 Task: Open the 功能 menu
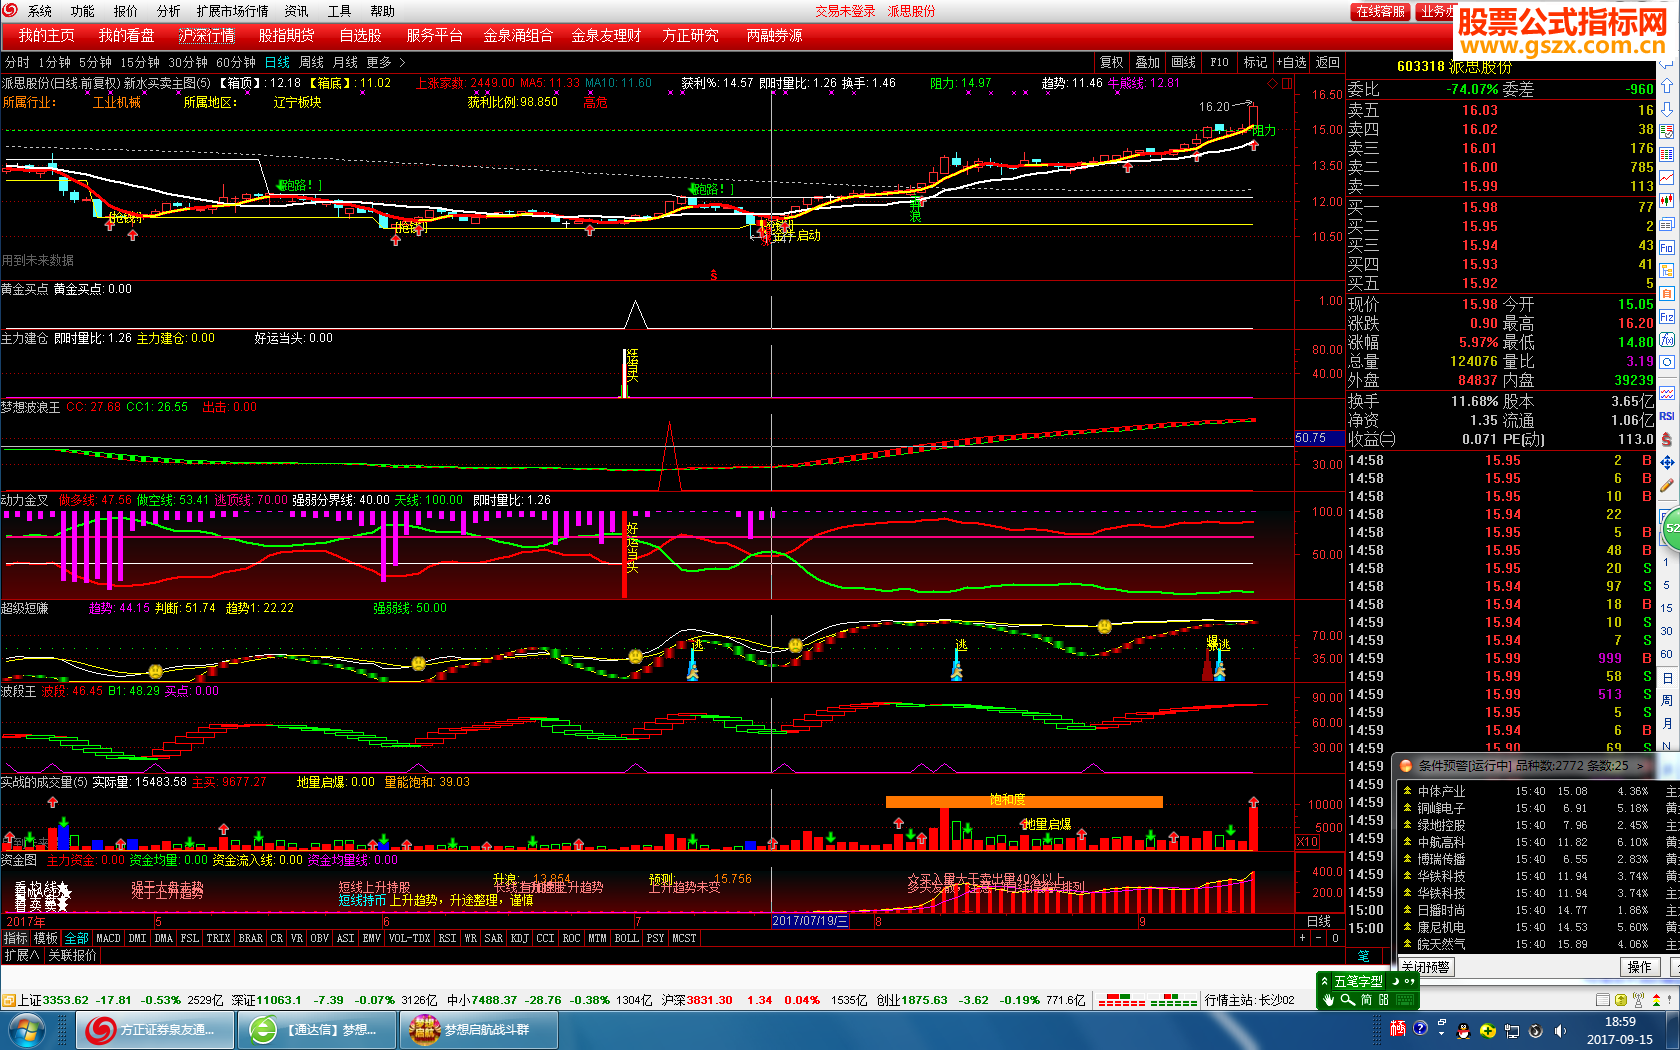tap(82, 11)
